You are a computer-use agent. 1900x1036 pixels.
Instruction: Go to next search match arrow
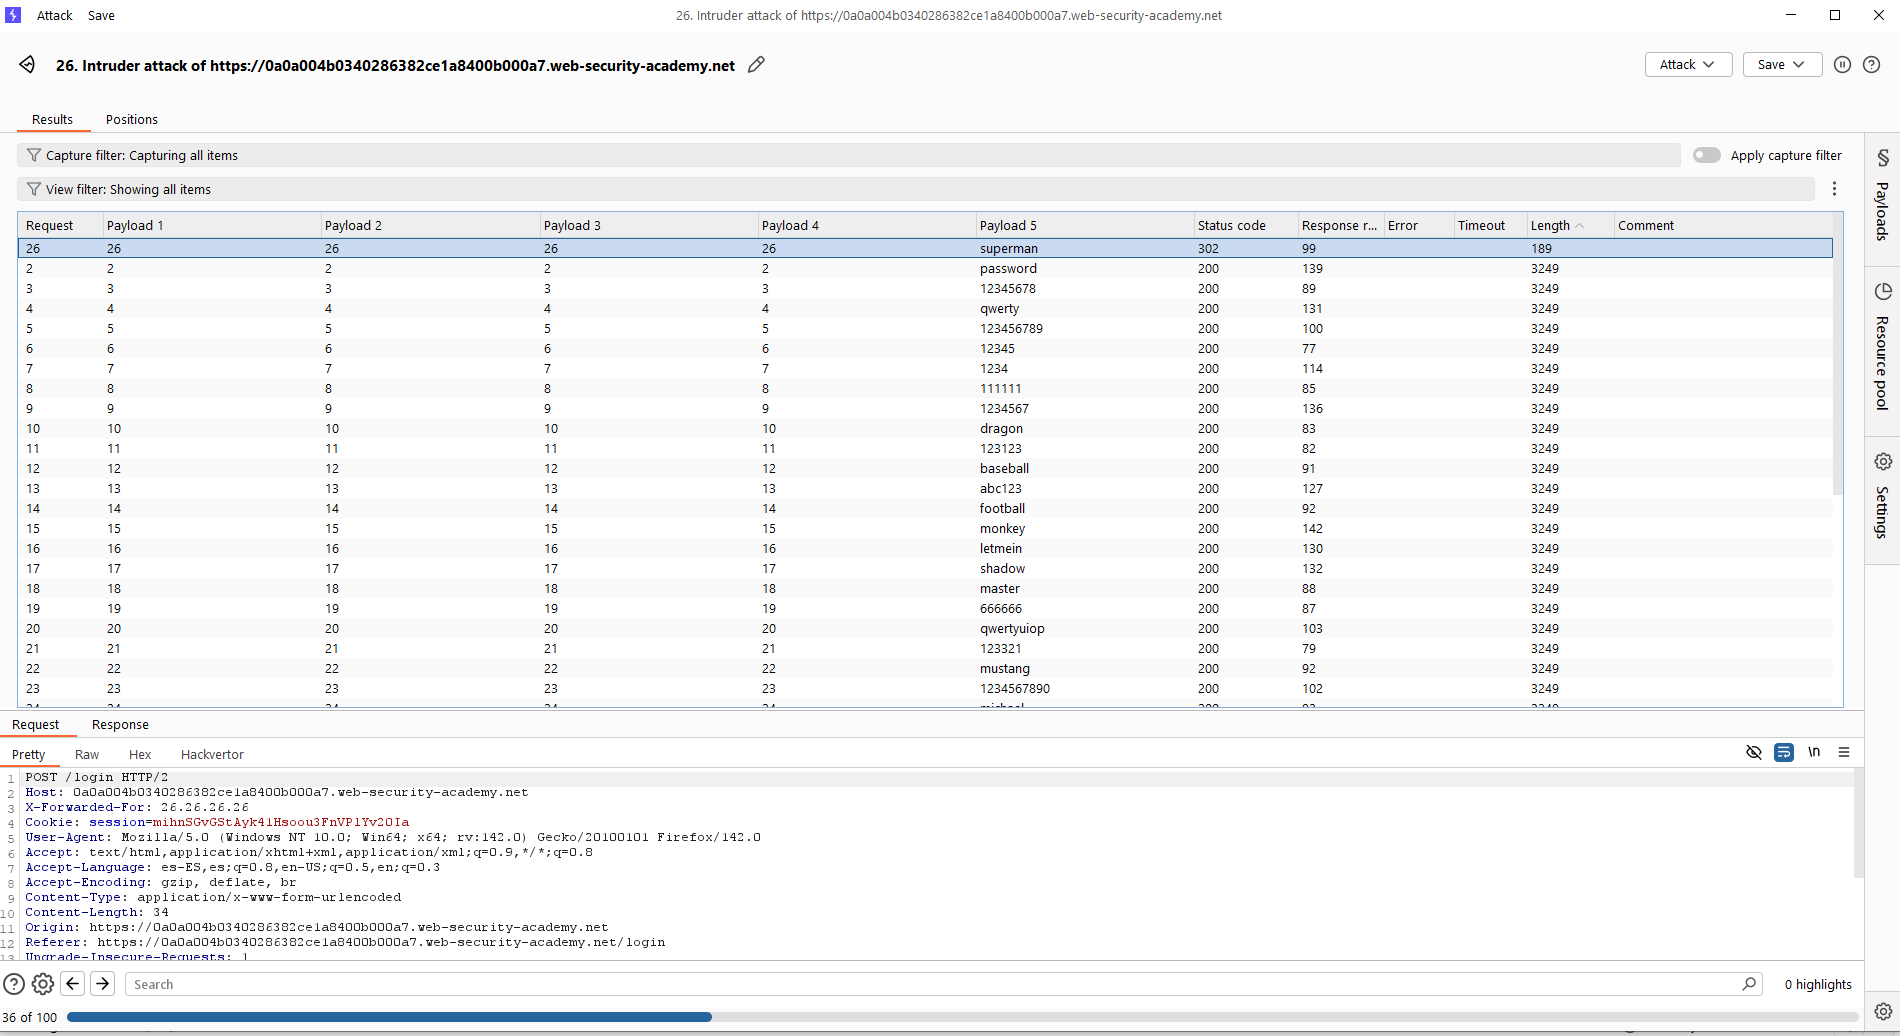pyautogui.click(x=102, y=984)
